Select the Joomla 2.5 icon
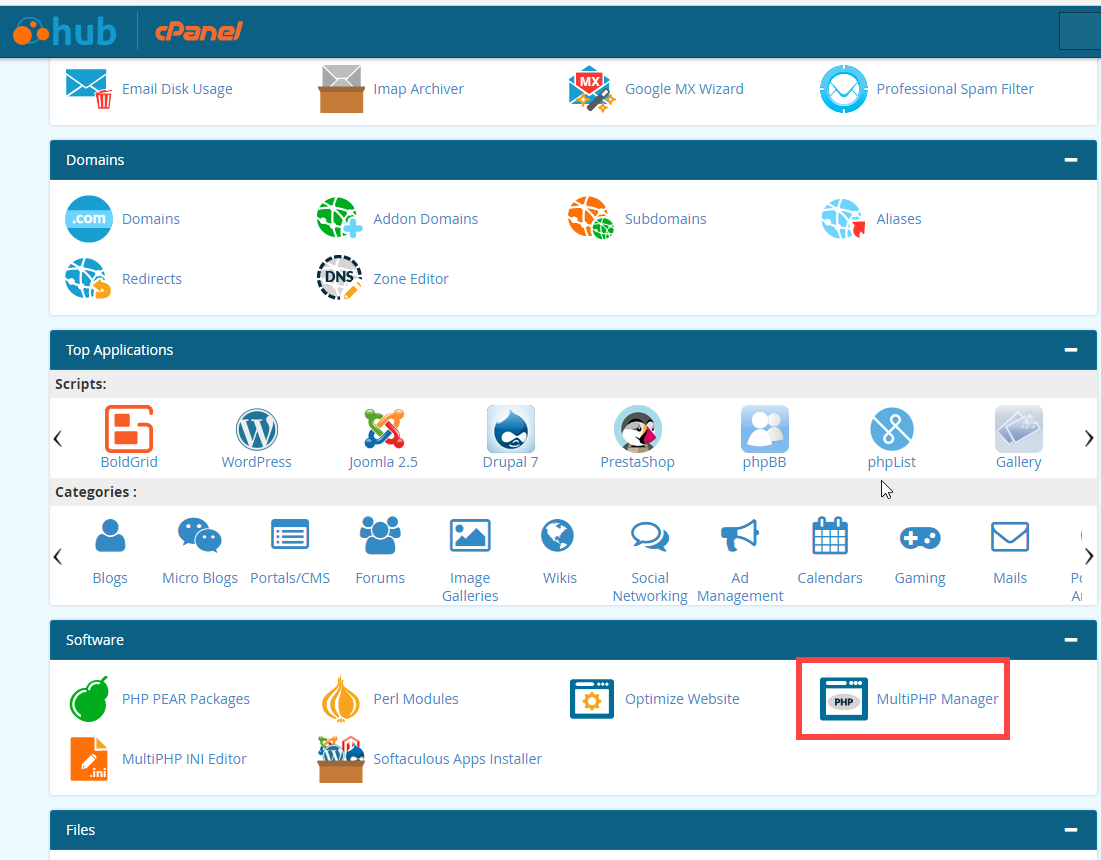The height and width of the screenshot is (860, 1101). 383,430
